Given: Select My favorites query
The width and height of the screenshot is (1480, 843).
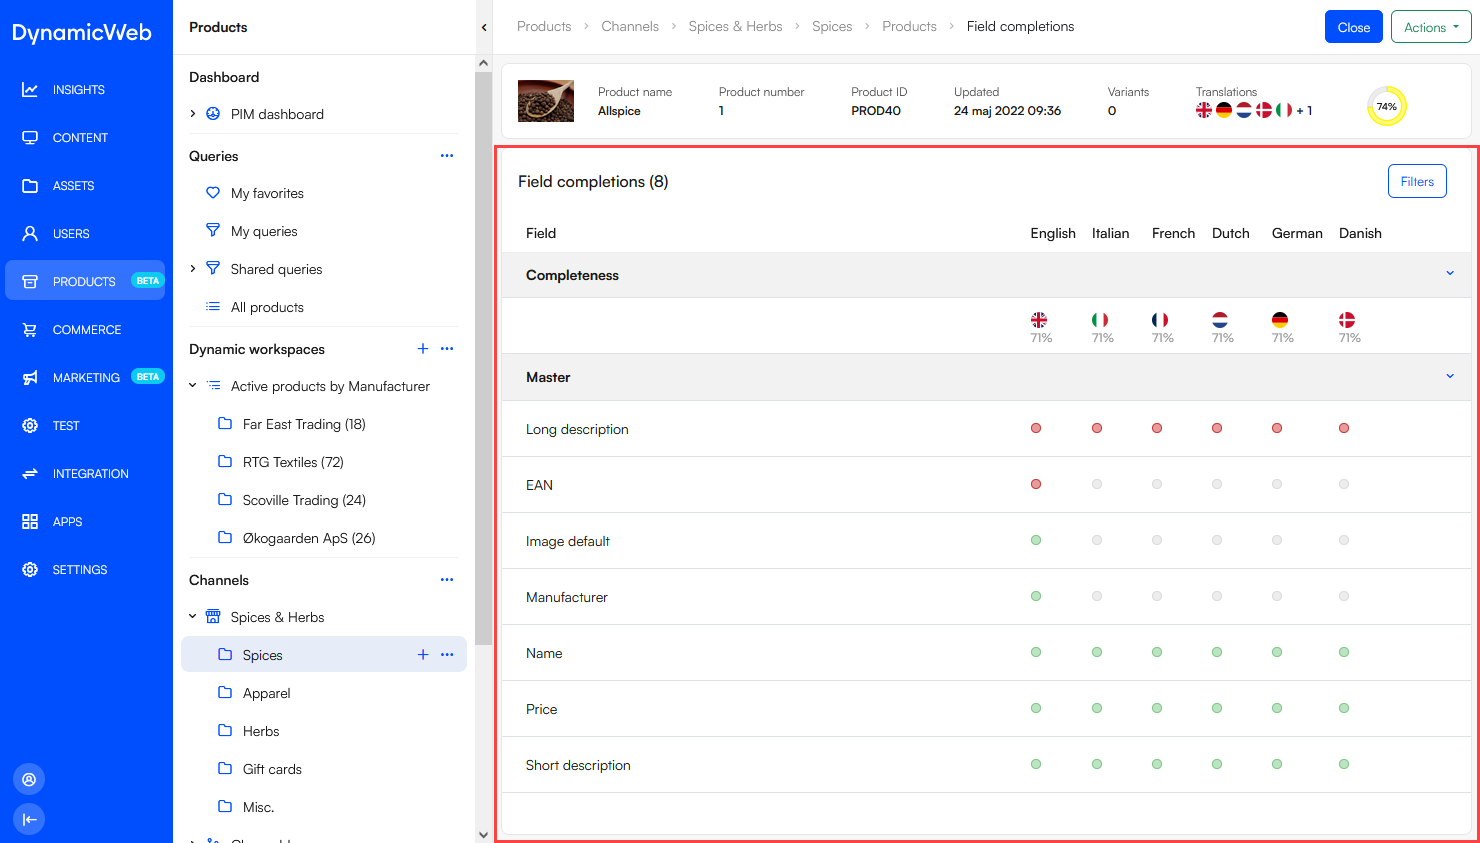Looking at the screenshot, I should click(x=267, y=193).
